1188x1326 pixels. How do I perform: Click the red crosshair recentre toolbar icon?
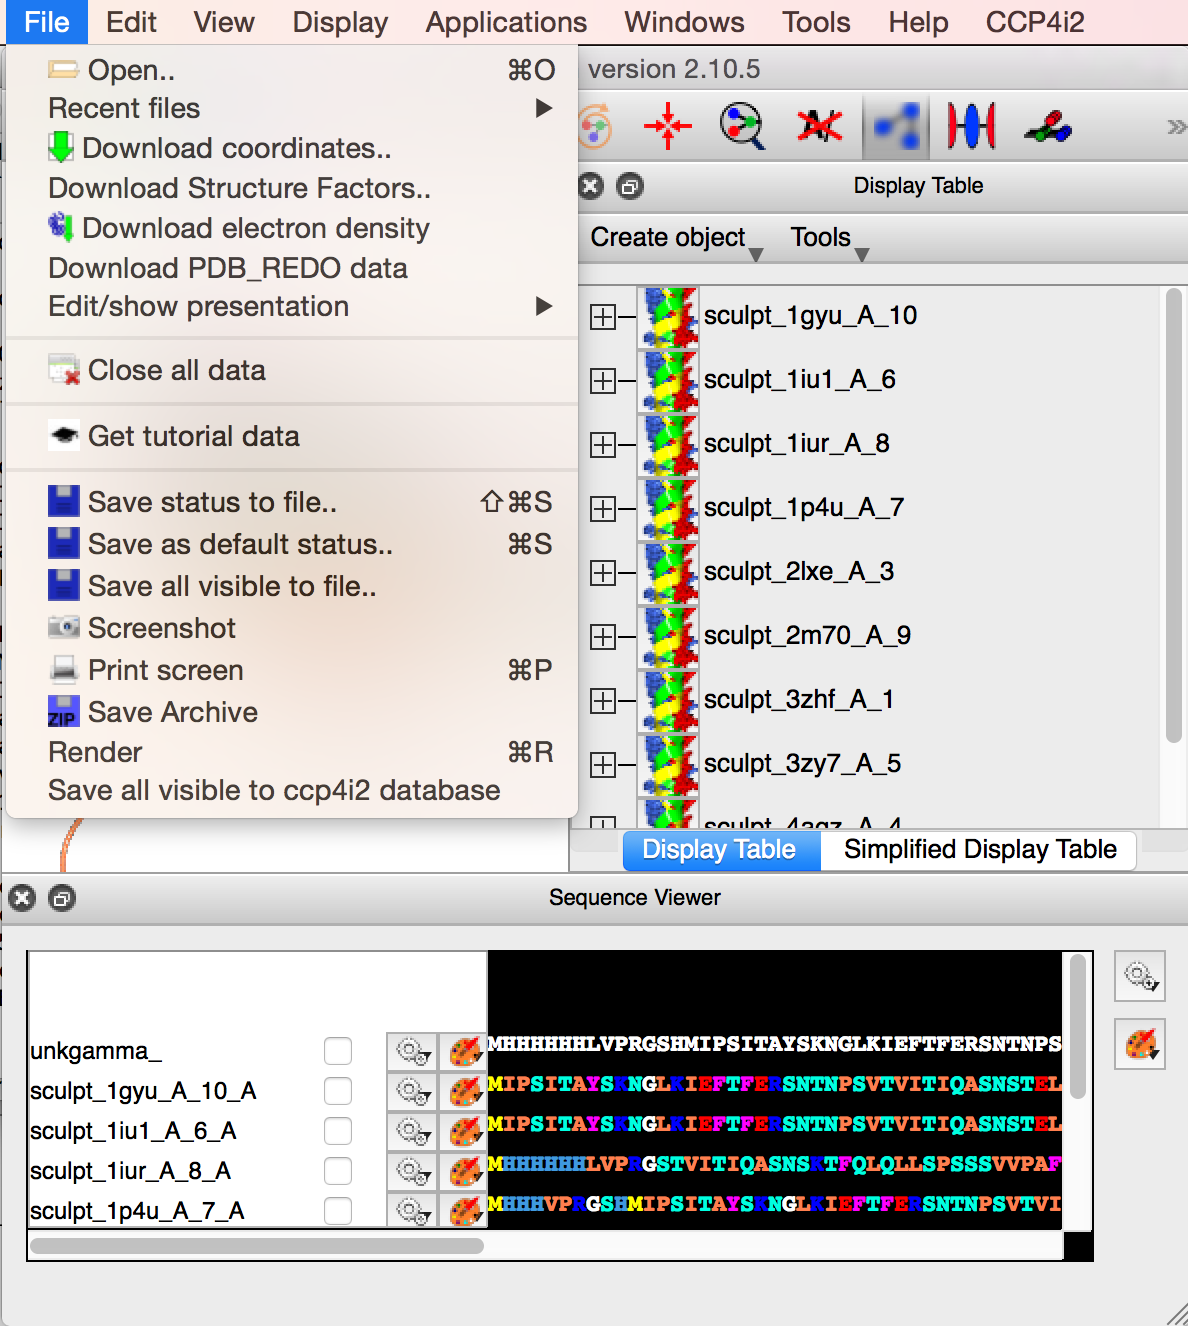(667, 127)
